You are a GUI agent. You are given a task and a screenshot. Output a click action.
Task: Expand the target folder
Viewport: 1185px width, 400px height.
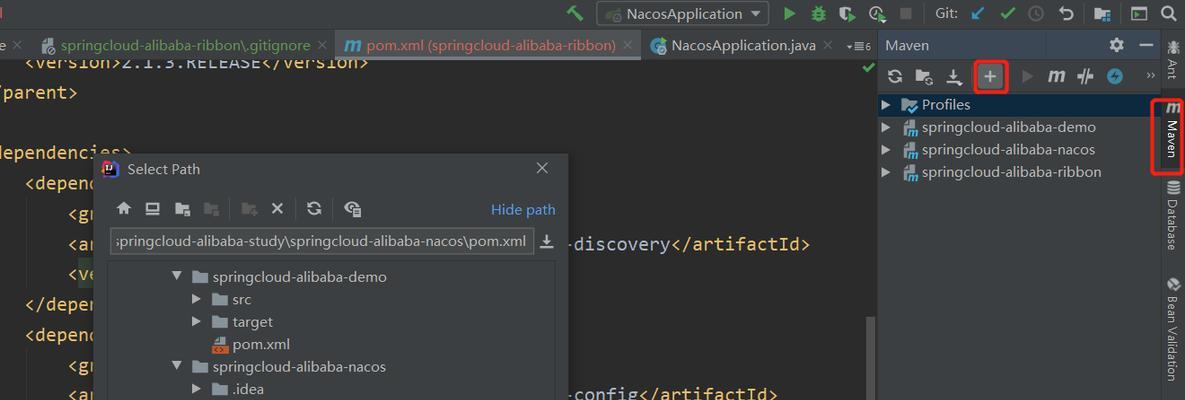[197, 321]
